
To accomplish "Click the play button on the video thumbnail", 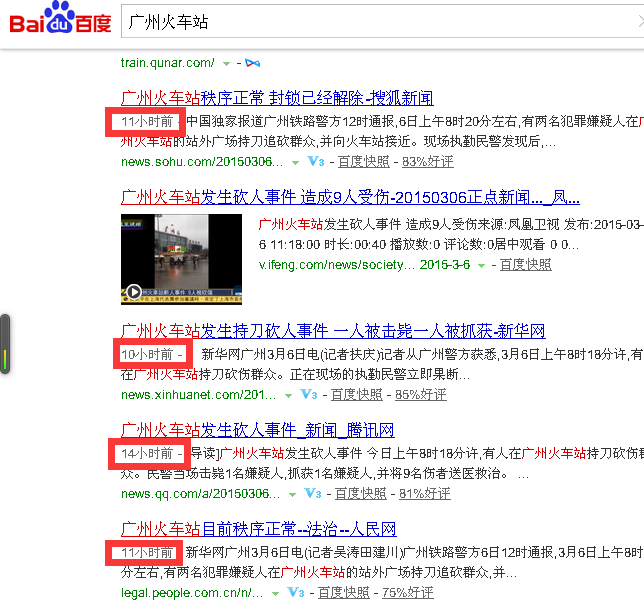I will tap(133, 292).
